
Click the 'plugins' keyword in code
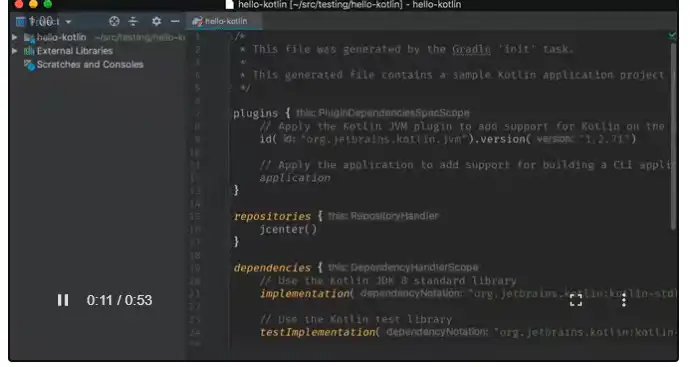pyautogui.click(x=255, y=114)
